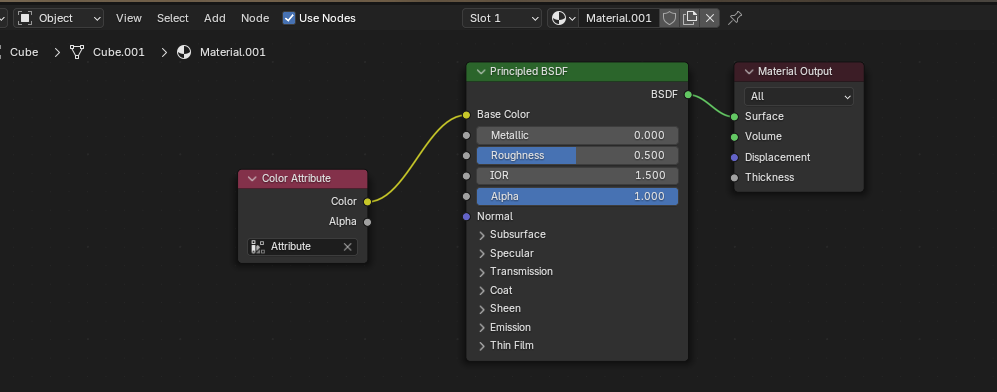The height and width of the screenshot is (392, 997).
Task: Disable the Use Nodes checkbox
Action: point(289,18)
